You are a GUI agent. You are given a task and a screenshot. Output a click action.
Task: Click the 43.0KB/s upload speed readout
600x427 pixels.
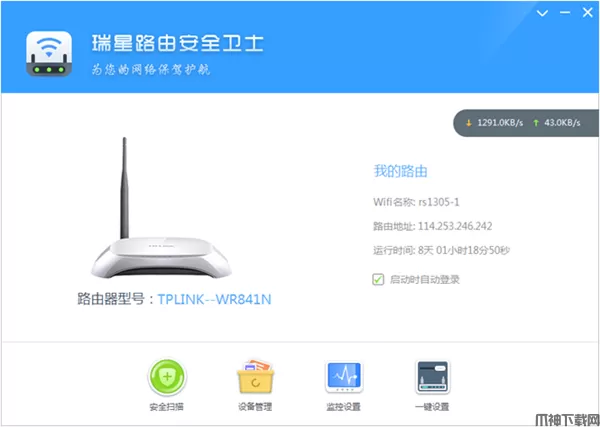(562, 123)
